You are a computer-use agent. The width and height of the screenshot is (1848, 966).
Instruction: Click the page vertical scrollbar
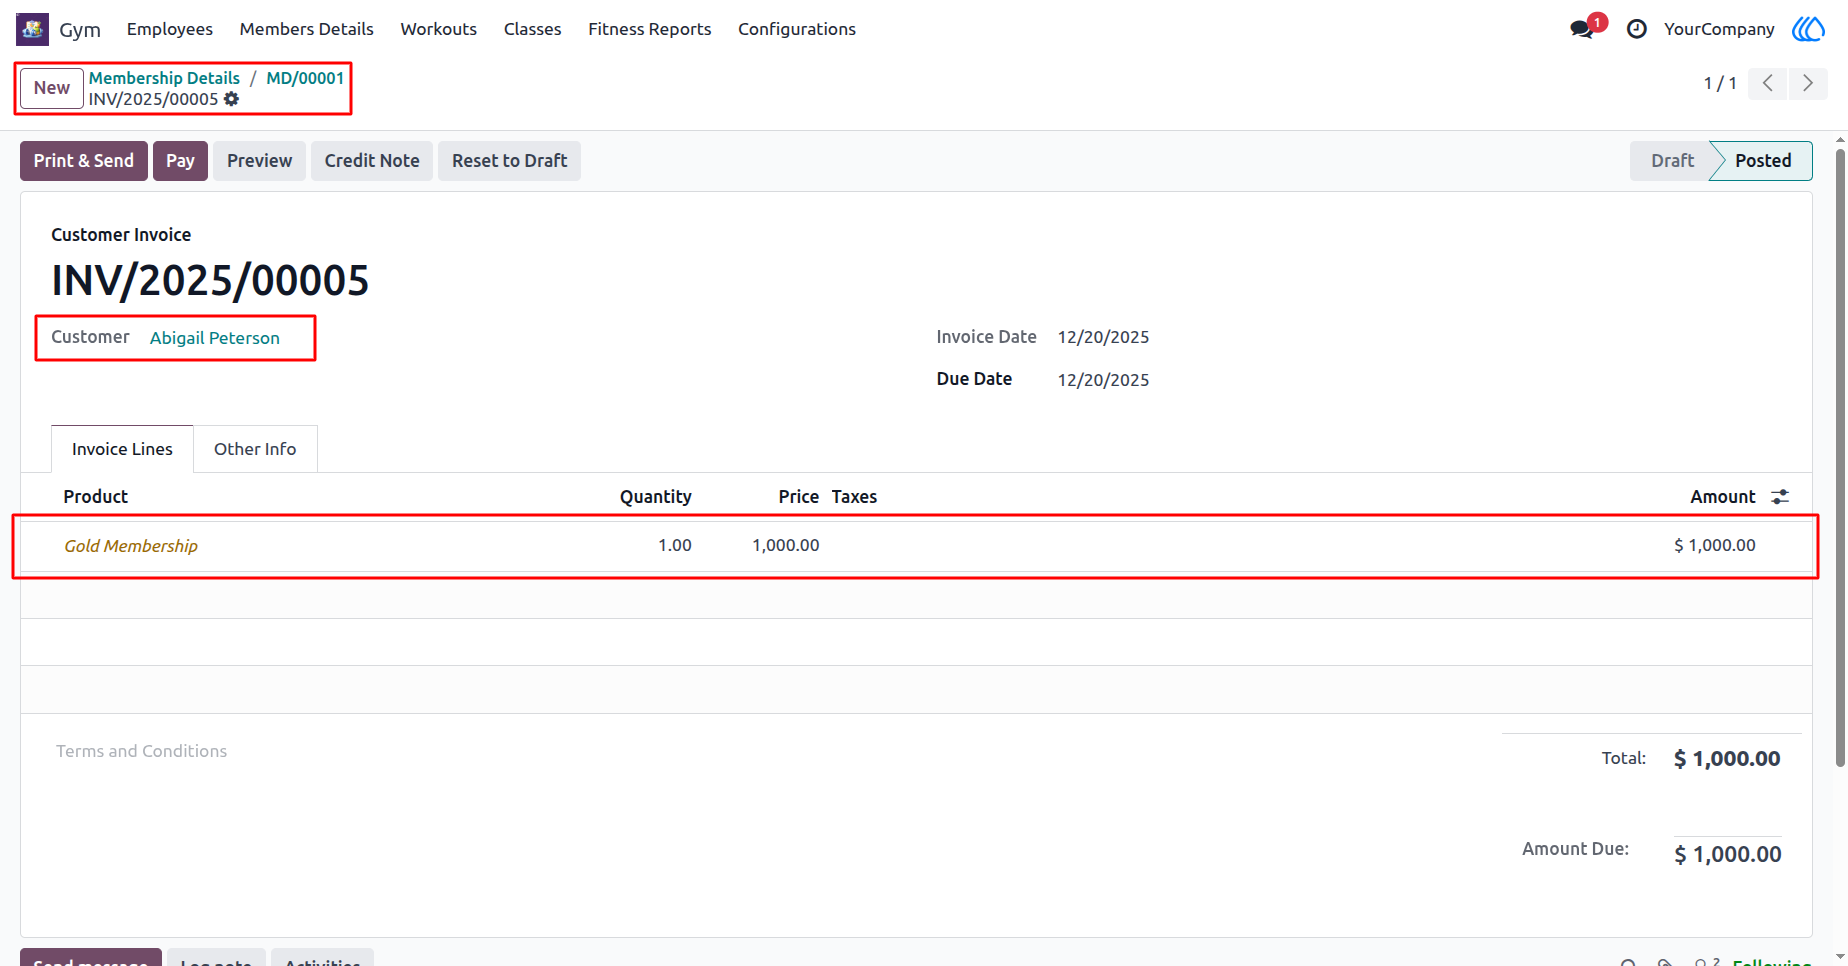click(x=1840, y=458)
